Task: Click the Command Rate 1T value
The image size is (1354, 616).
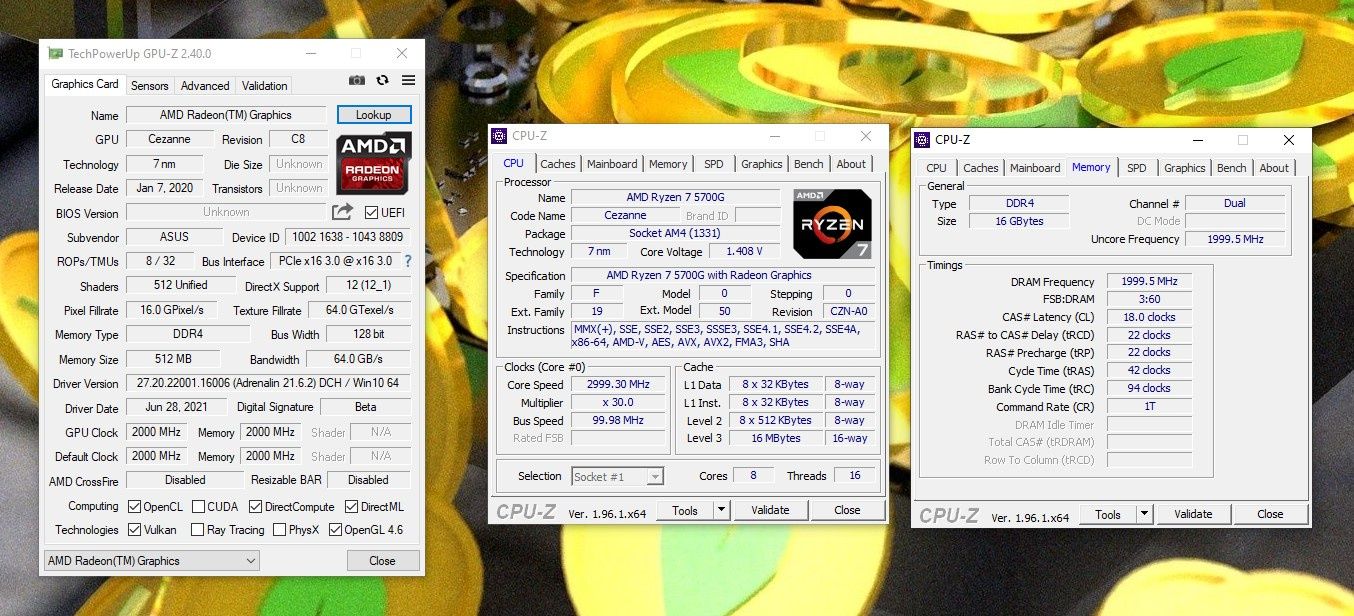Action: [x=1149, y=407]
